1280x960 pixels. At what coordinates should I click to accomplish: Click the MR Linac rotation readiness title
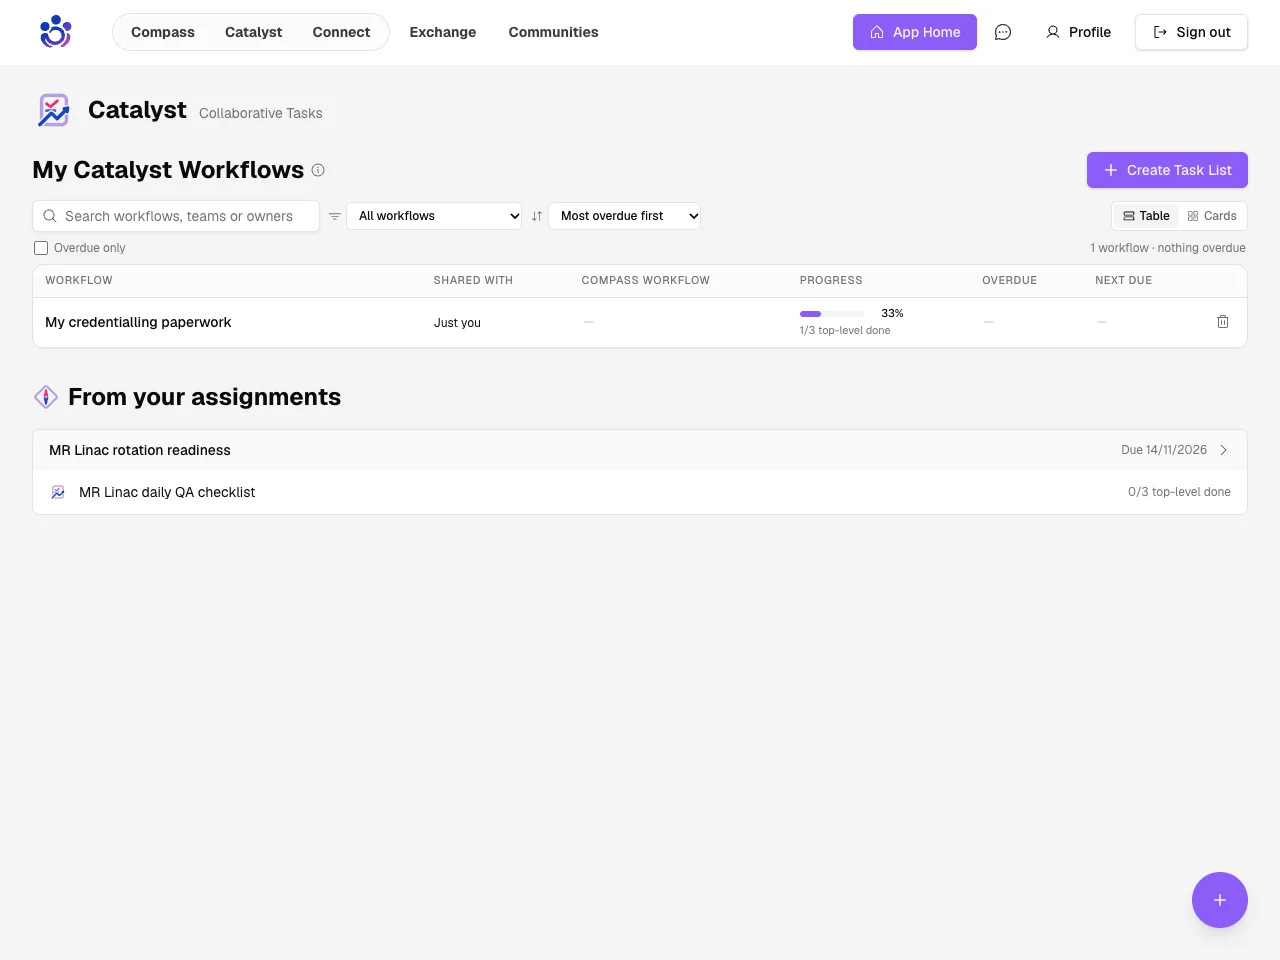coord(140,450)
